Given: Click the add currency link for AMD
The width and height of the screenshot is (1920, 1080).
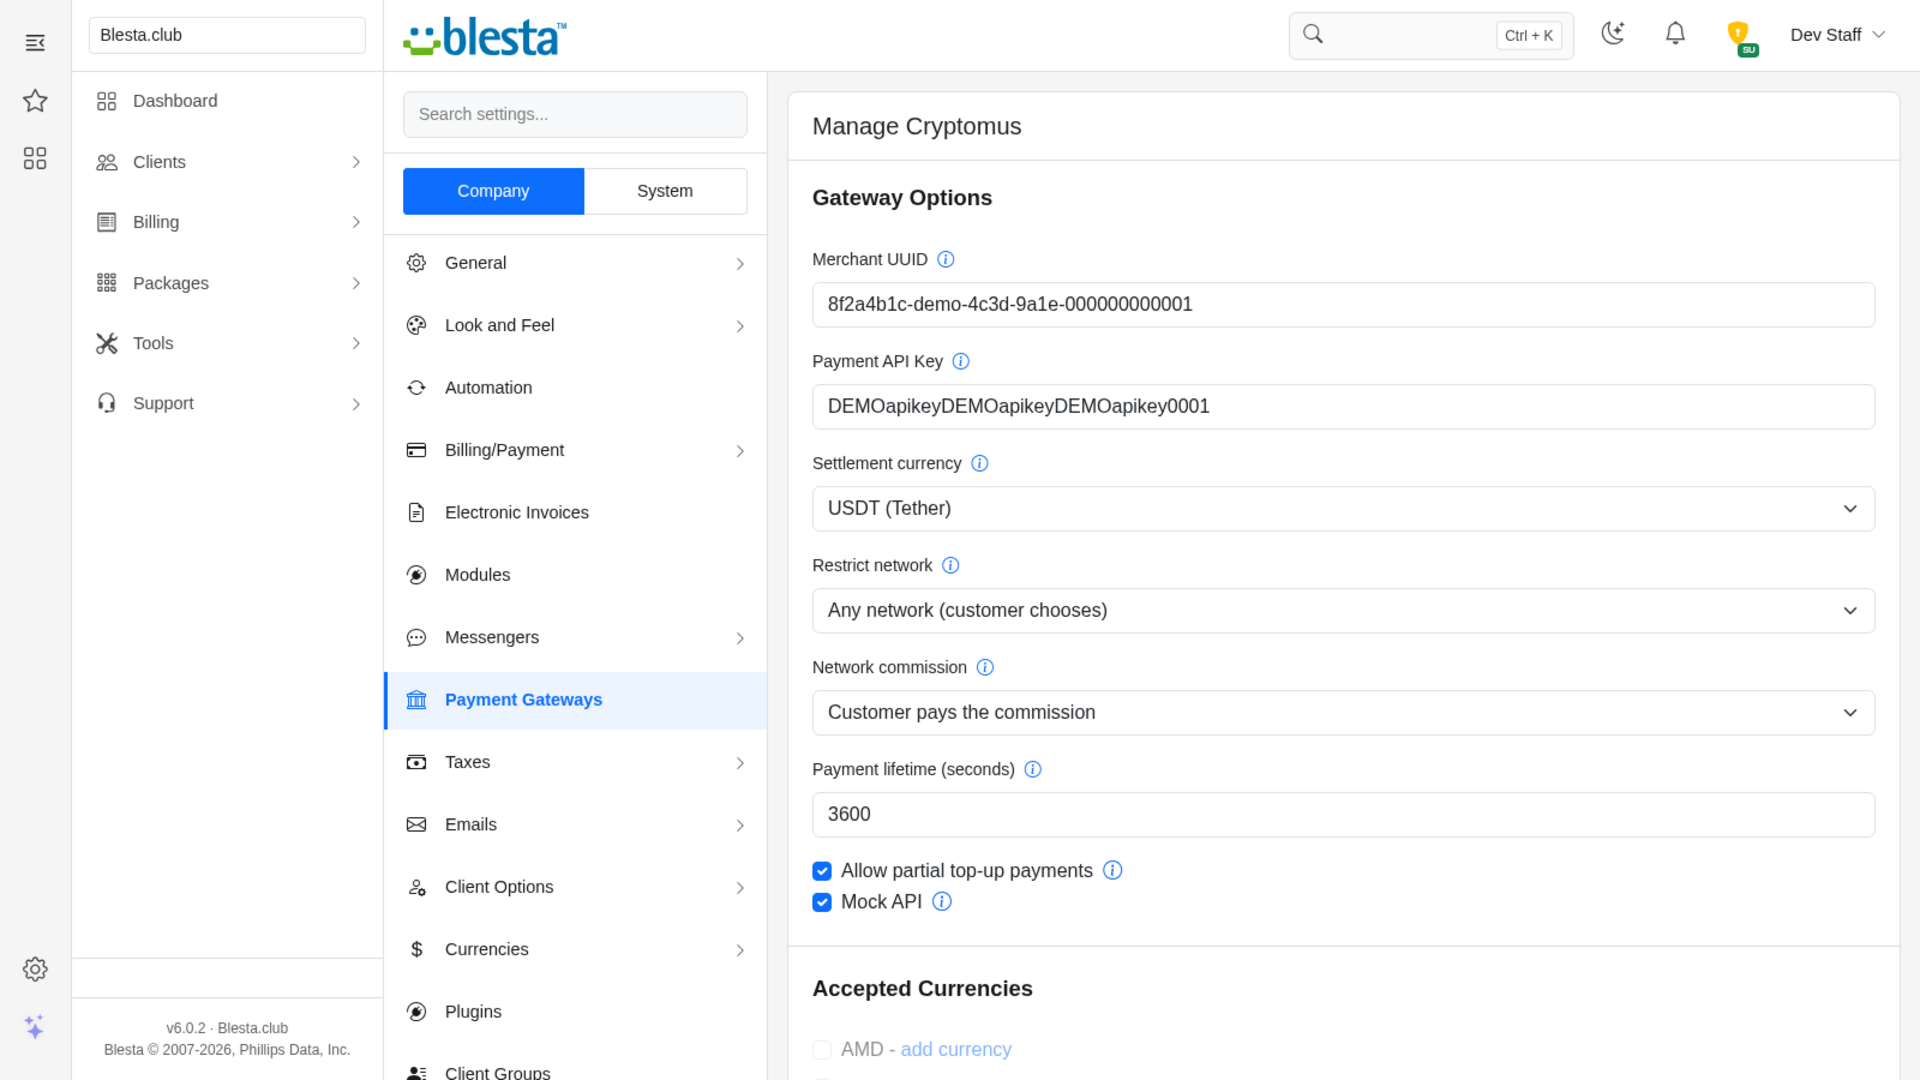Looking at the screenshot, I should pos(956,1050).
